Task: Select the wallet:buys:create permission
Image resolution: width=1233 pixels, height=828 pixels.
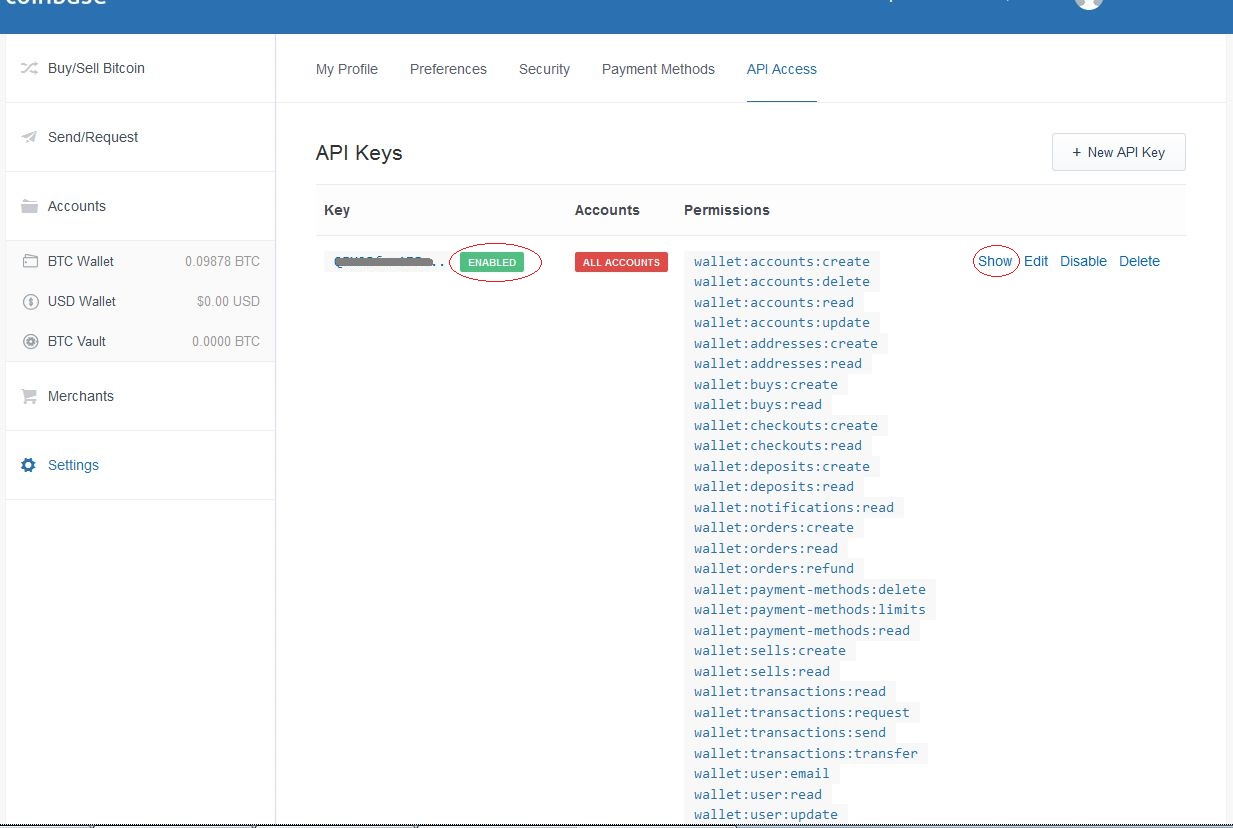Action: (x=766, y=384)
